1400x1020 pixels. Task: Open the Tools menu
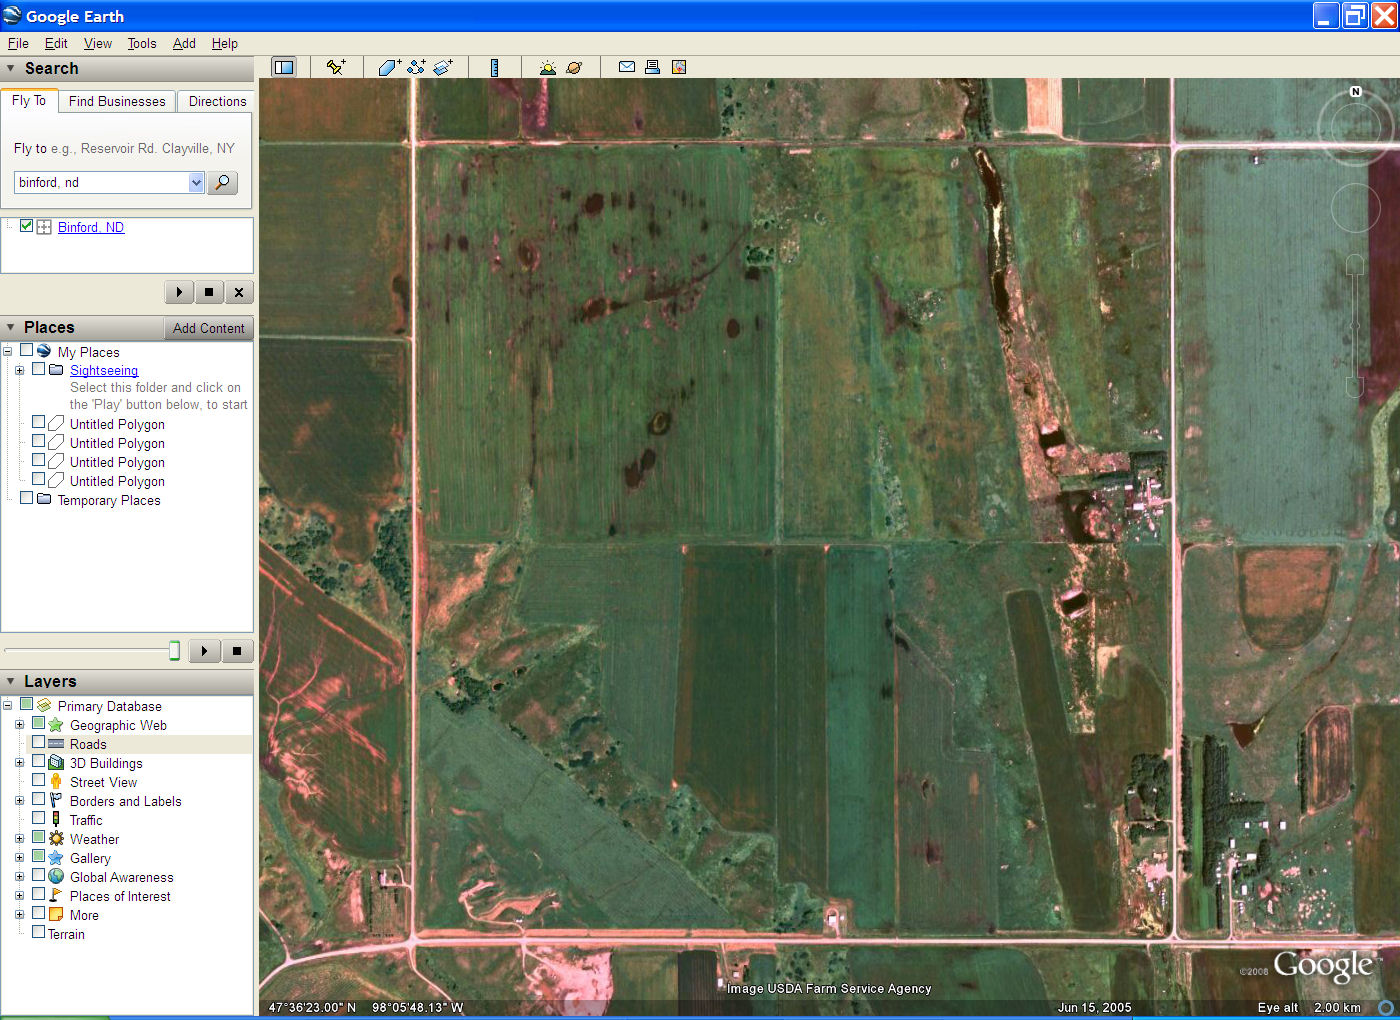click(x=142, y=43)
